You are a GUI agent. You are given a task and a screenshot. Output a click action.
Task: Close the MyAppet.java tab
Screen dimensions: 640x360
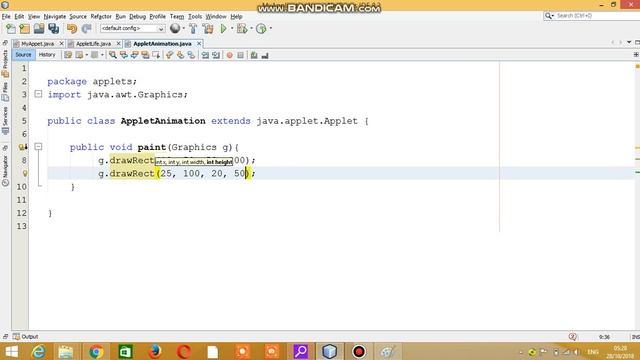coord(62,44)
